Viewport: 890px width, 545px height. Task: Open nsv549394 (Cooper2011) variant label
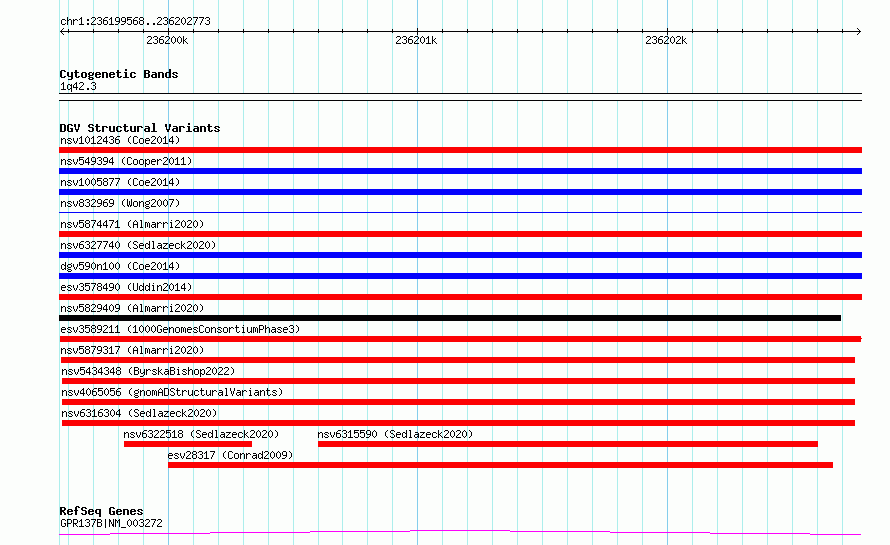[126, 161]
